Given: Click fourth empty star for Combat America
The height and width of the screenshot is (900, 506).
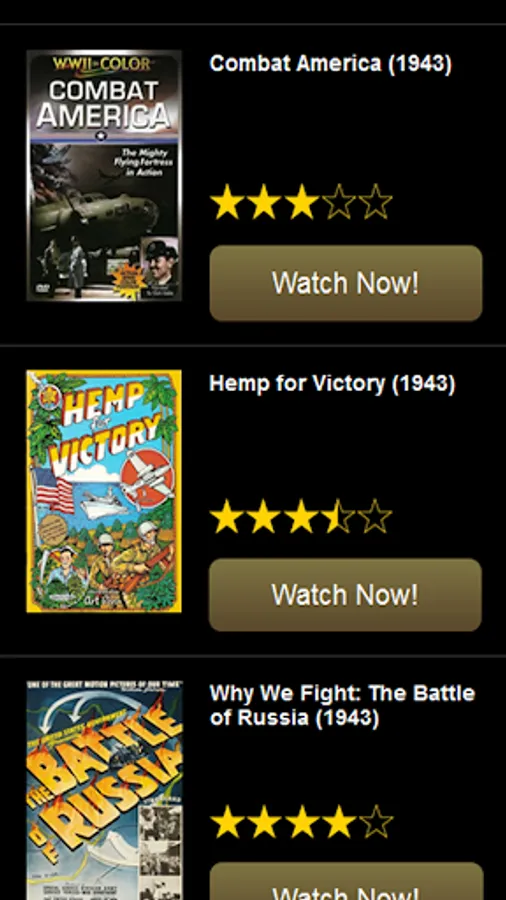Looking at the screenshot, I should [338, 201].
